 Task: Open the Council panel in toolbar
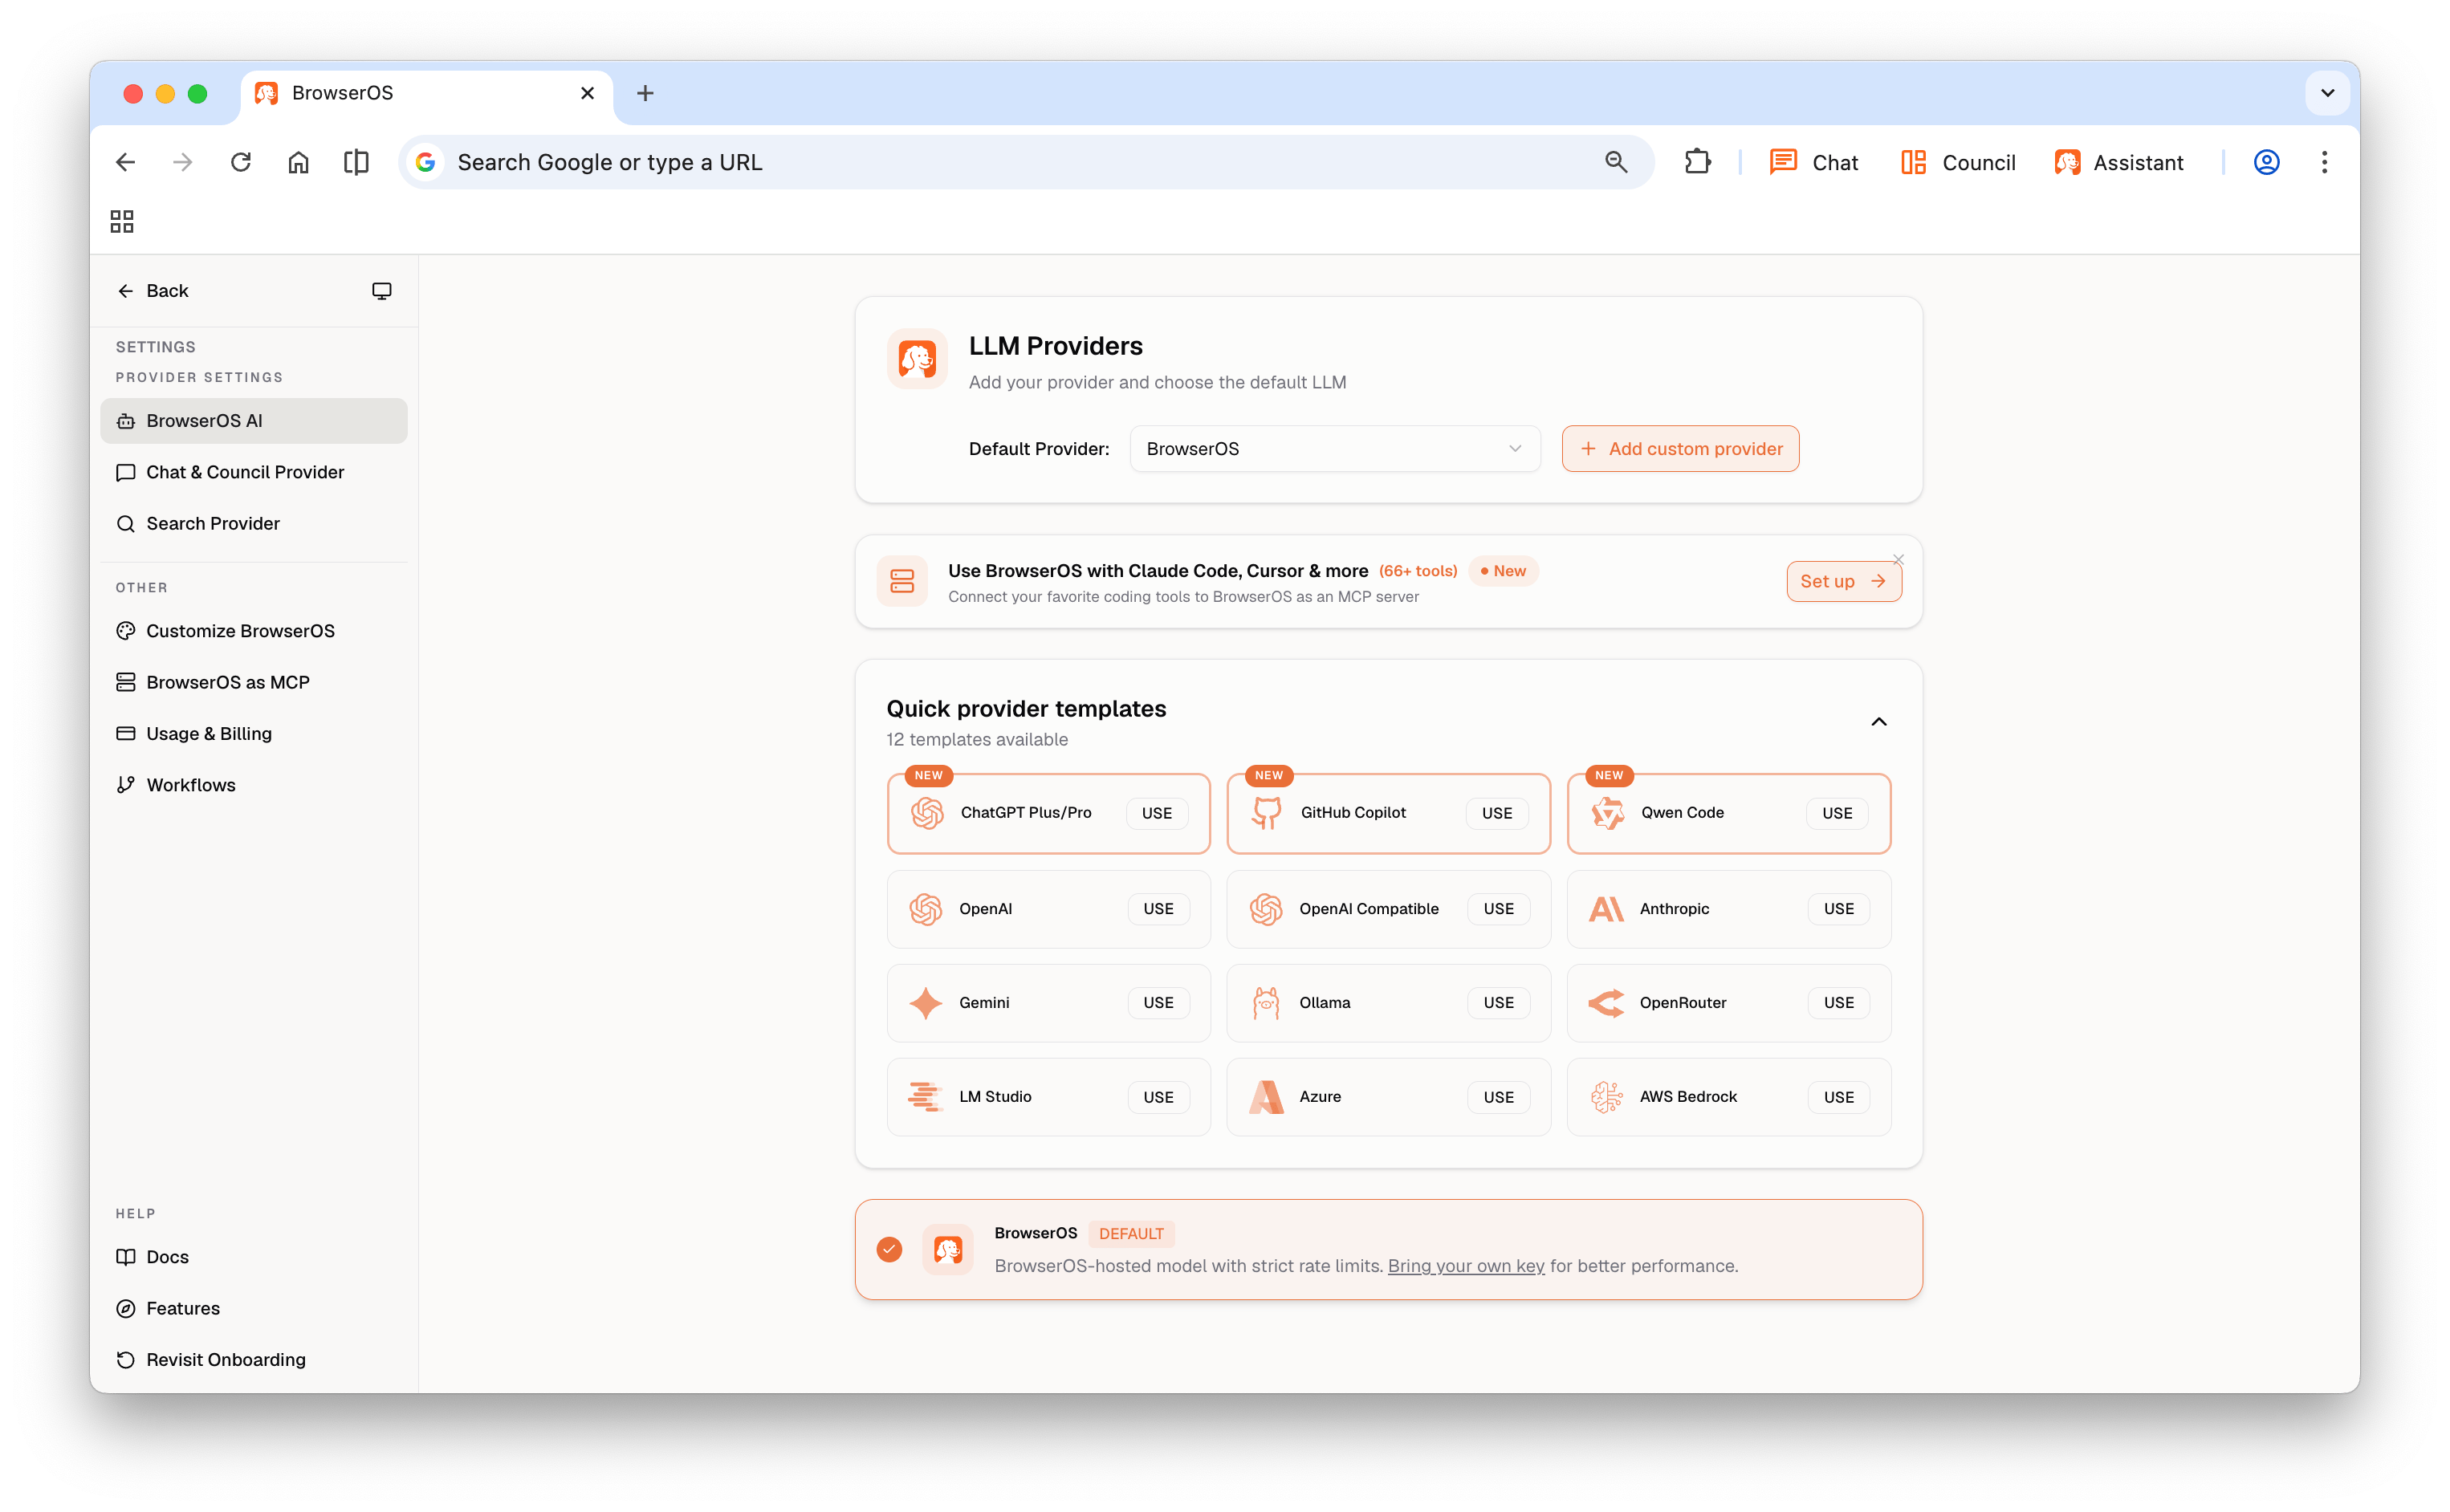click(1957, 162)
